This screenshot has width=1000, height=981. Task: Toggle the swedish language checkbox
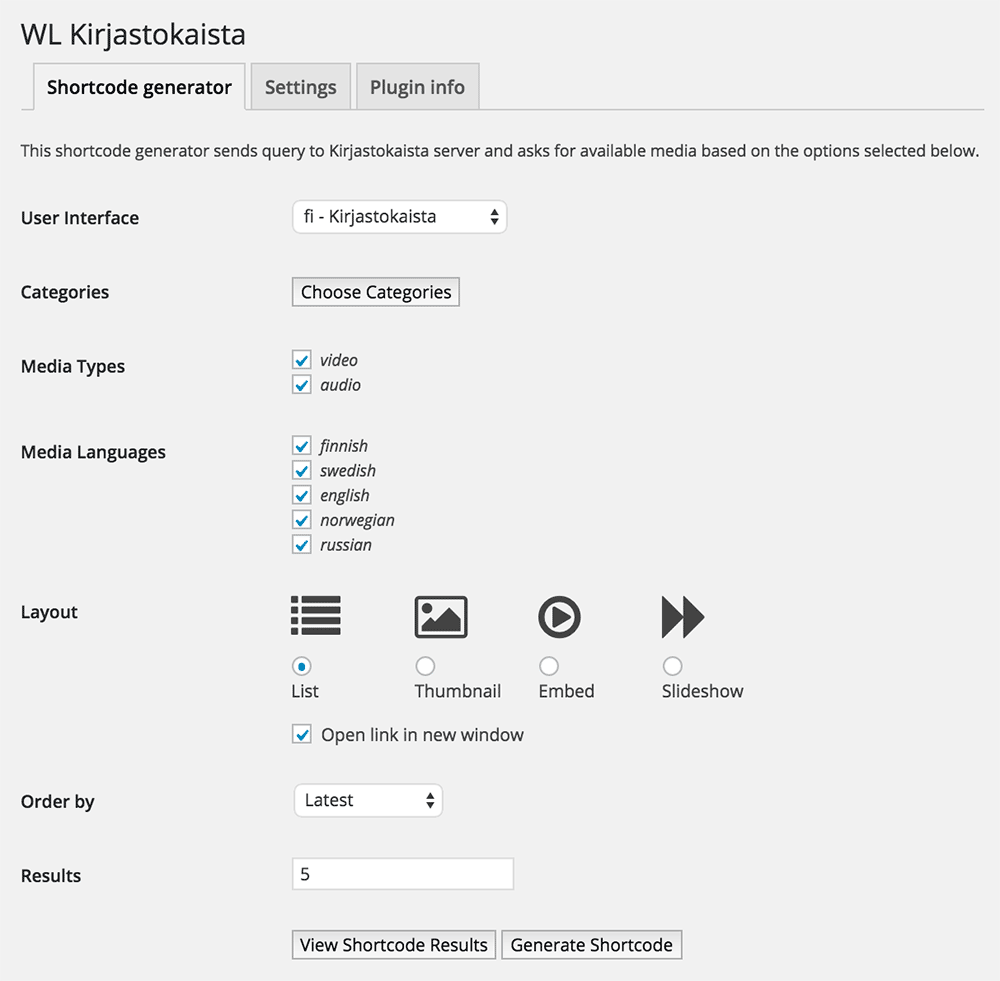[x=302, y=470]
